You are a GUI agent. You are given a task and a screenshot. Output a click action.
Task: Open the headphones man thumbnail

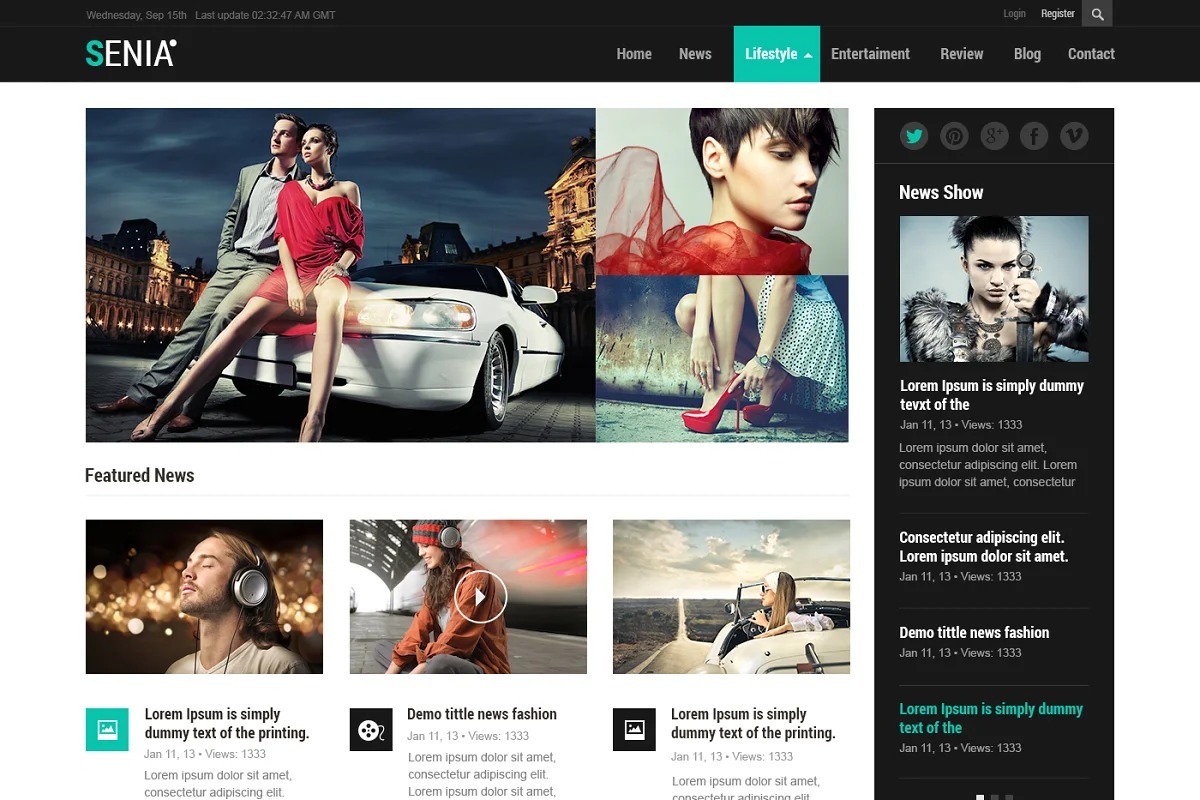click(204, 597)
